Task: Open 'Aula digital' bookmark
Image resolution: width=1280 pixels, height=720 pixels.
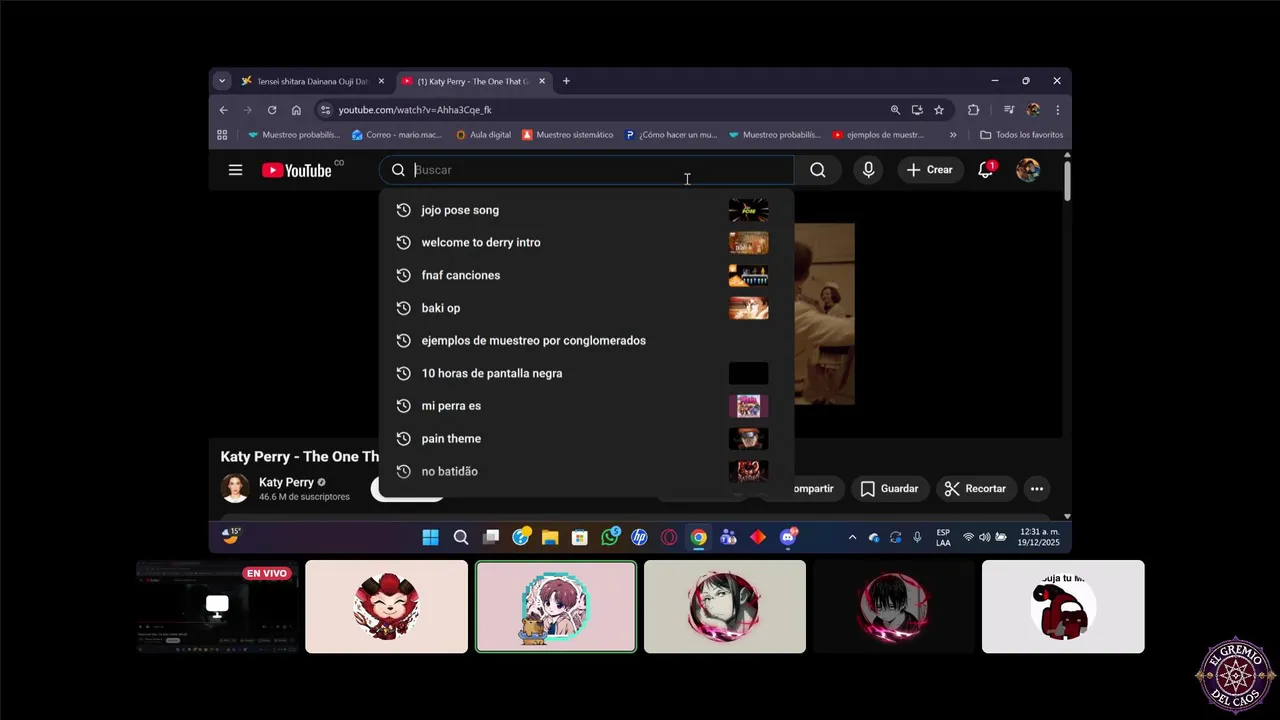Action: tap(483, 135)
